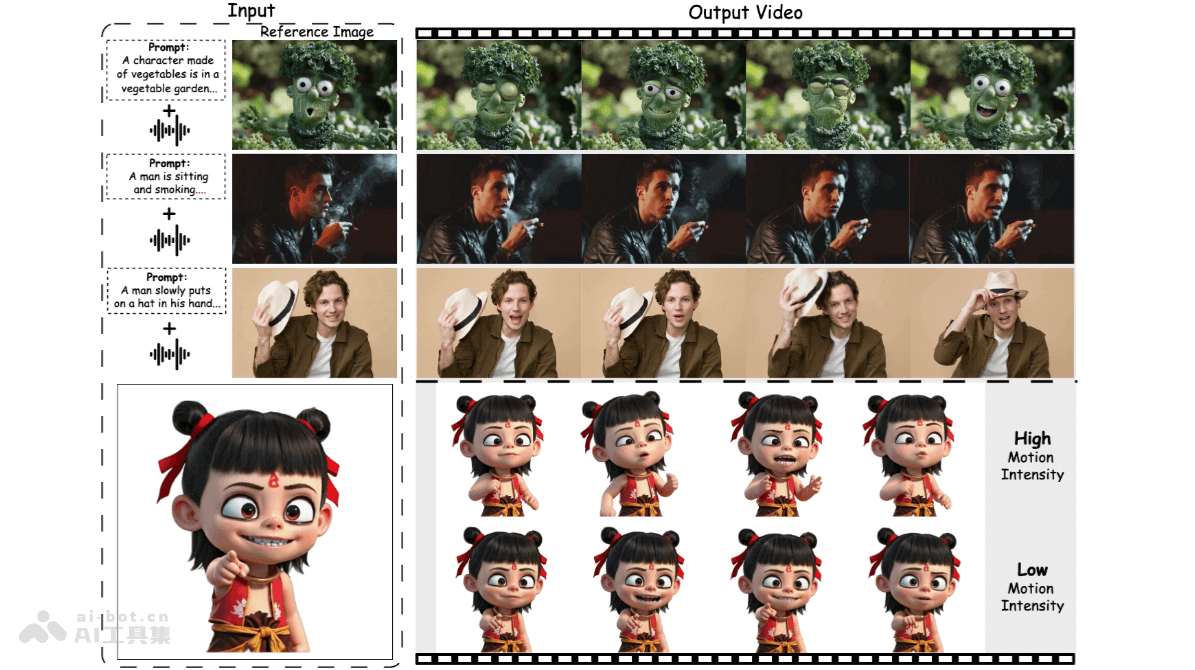Select the Nezha character reference thumbnail
1195x670 pixels.
click(x=255, y=520)
